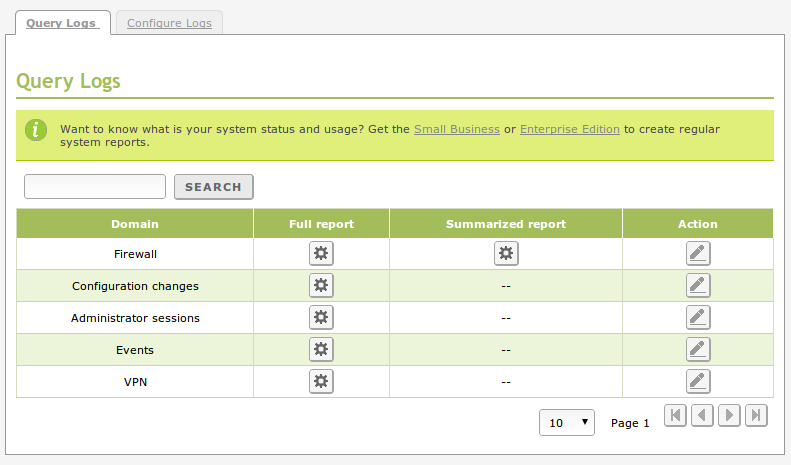Jump to the last page
The height and width of the screenshot is (465, 791).
pyautogui.click(x=756, y=415)
